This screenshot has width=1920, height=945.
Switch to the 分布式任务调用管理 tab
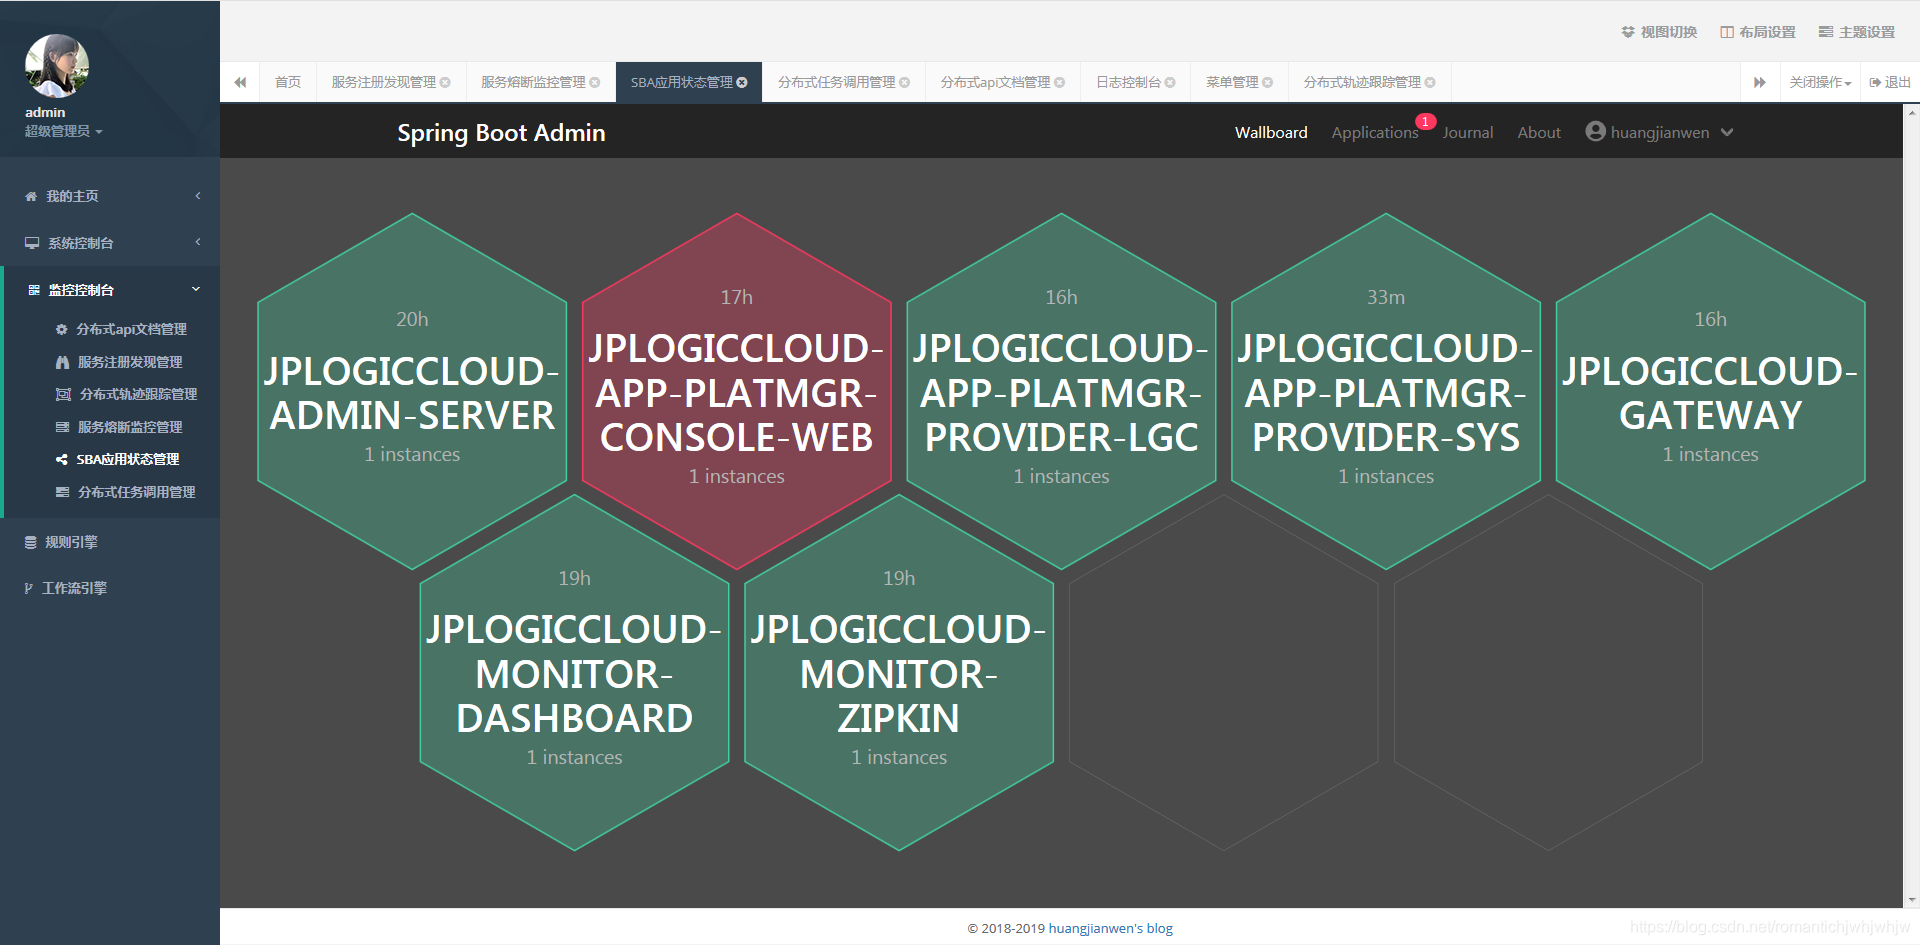tap(837, 82)
